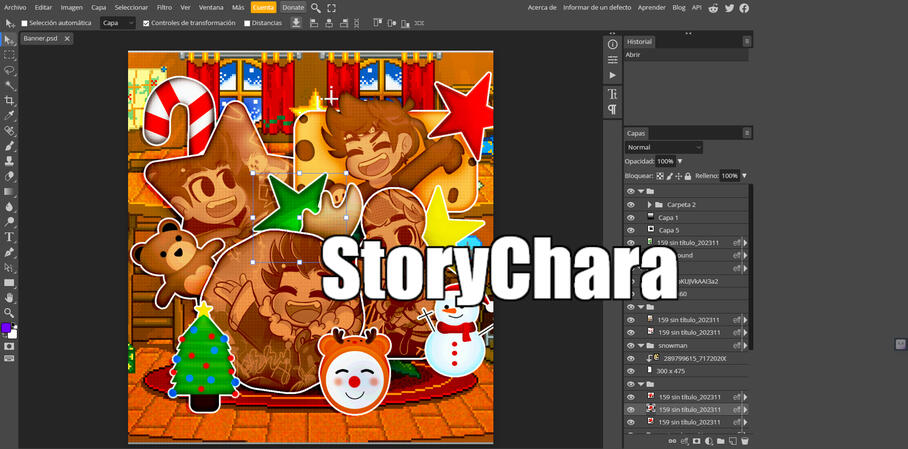Uncheck Controles de transformación
The height and width of the screenshot is (449, 908).
[x=146, y=23]
